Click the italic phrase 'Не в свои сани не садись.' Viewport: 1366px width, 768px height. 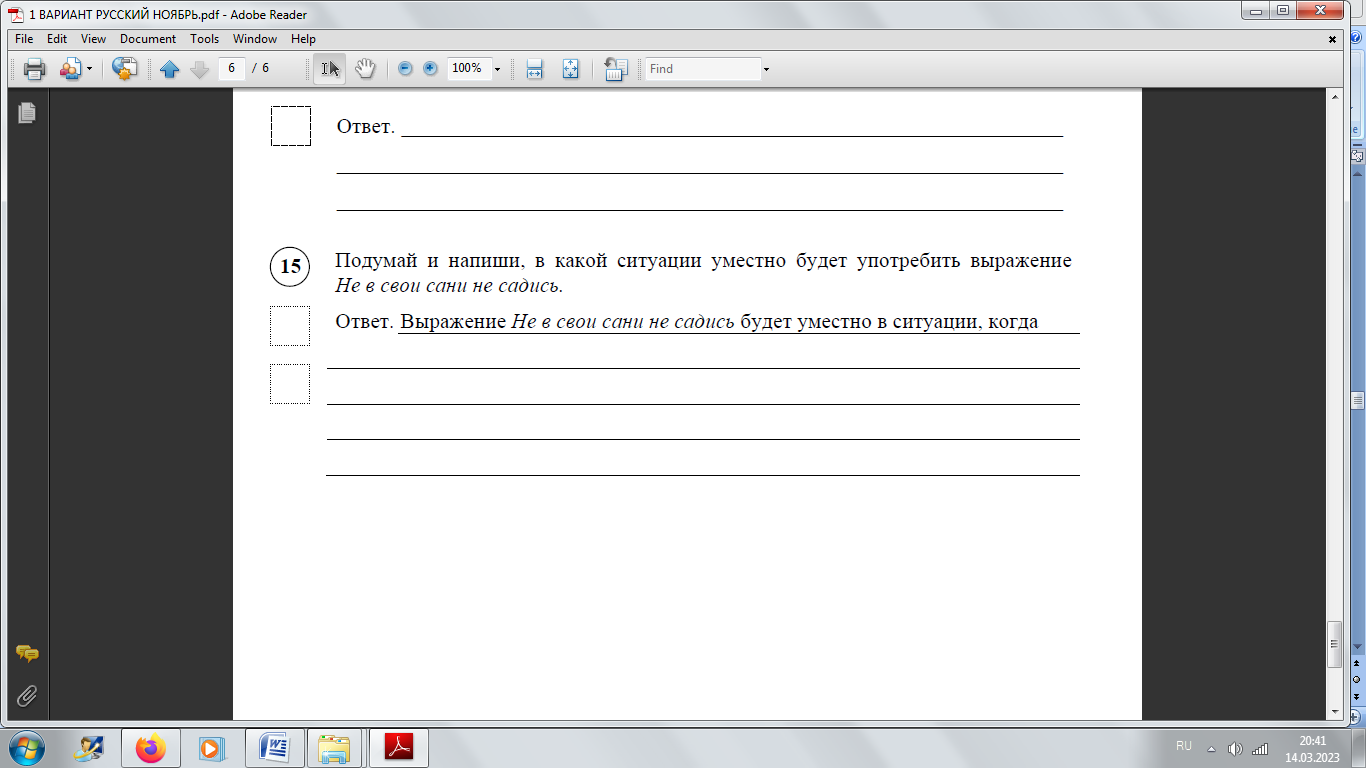[x=450, y=286]
